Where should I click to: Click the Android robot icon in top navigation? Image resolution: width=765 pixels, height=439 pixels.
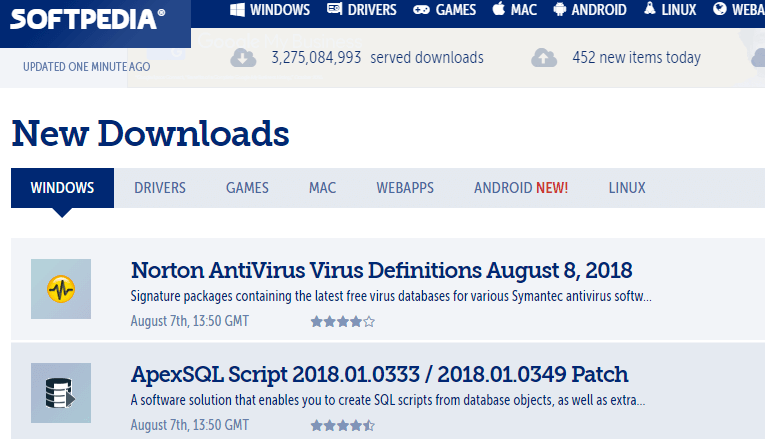(x=560, y=9)
